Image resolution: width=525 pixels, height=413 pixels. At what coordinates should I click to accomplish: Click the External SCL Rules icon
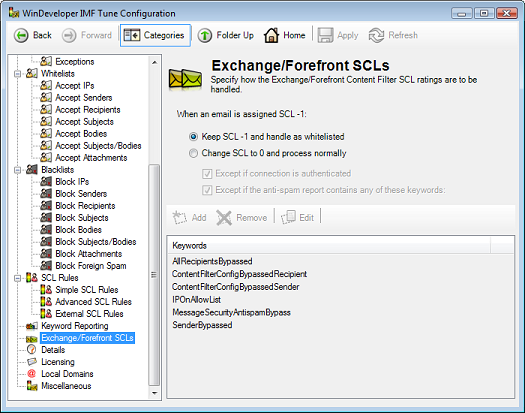(46, 314)
